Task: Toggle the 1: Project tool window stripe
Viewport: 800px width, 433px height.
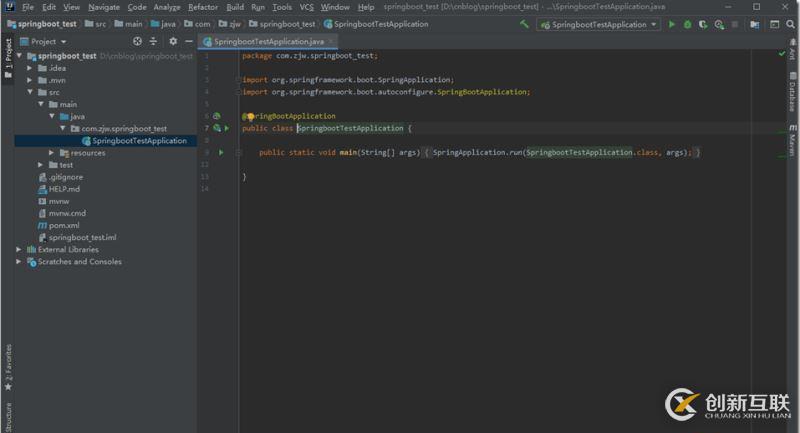Action: click(x=8, y=58)
